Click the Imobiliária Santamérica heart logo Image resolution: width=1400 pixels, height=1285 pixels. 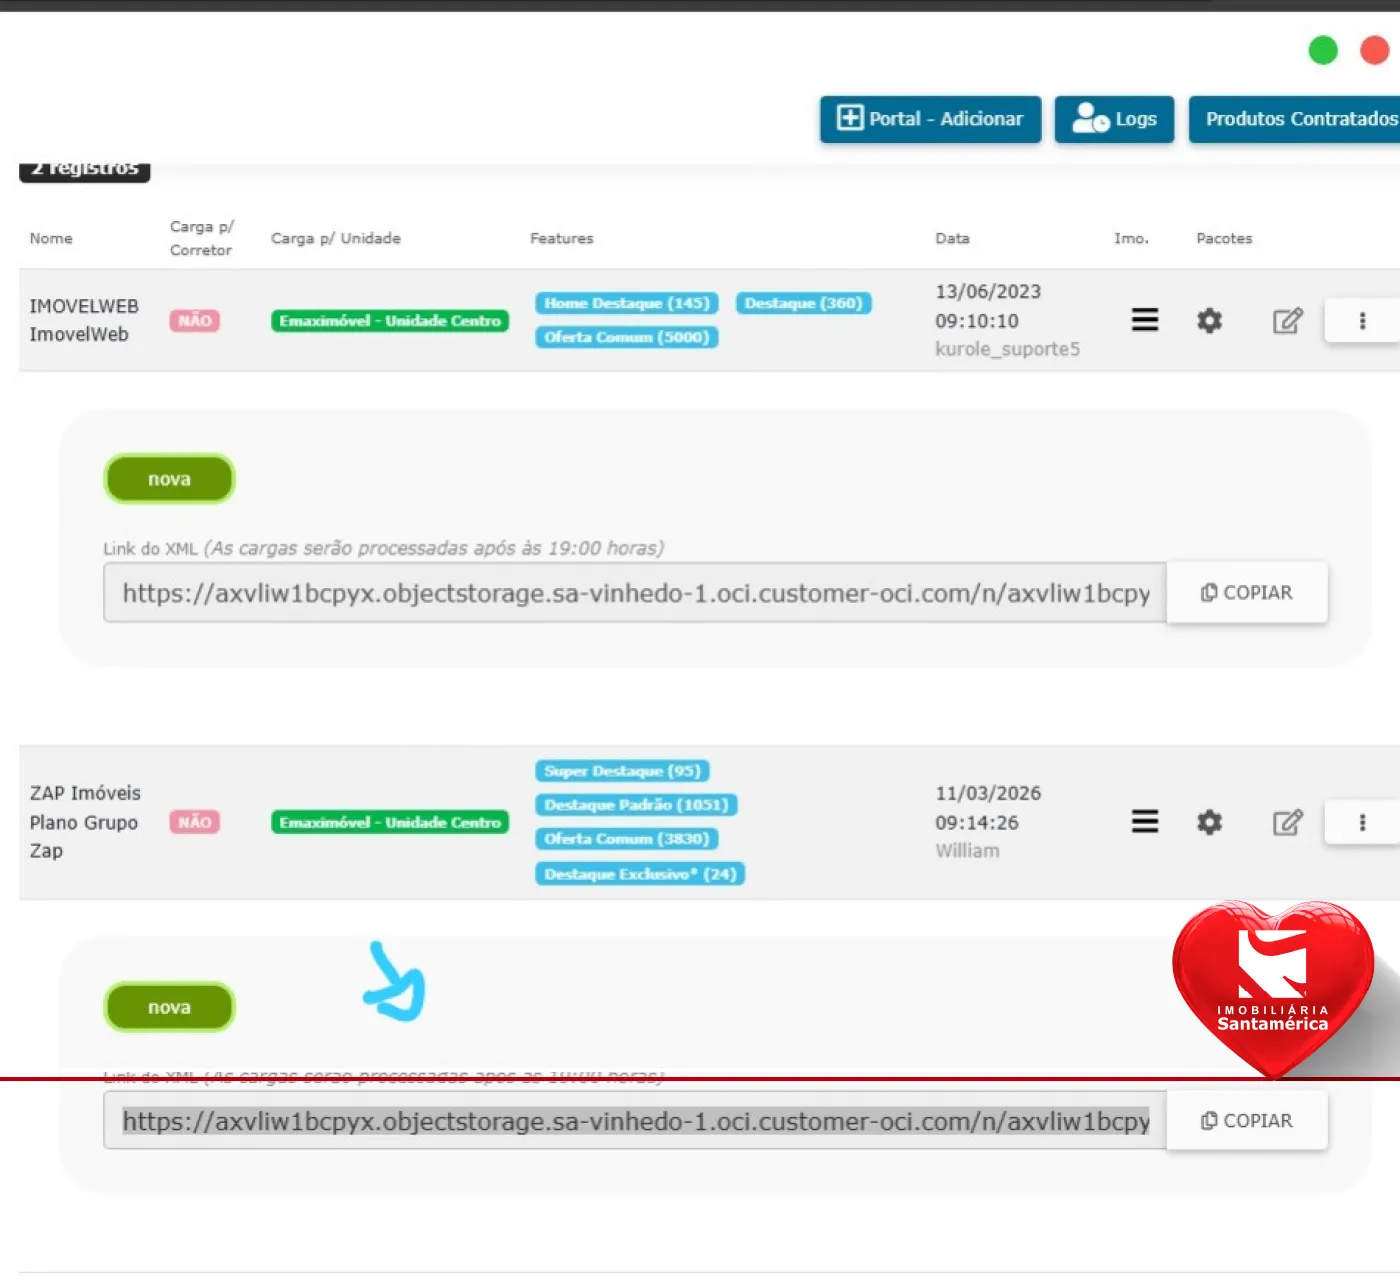click(1272, 985)
